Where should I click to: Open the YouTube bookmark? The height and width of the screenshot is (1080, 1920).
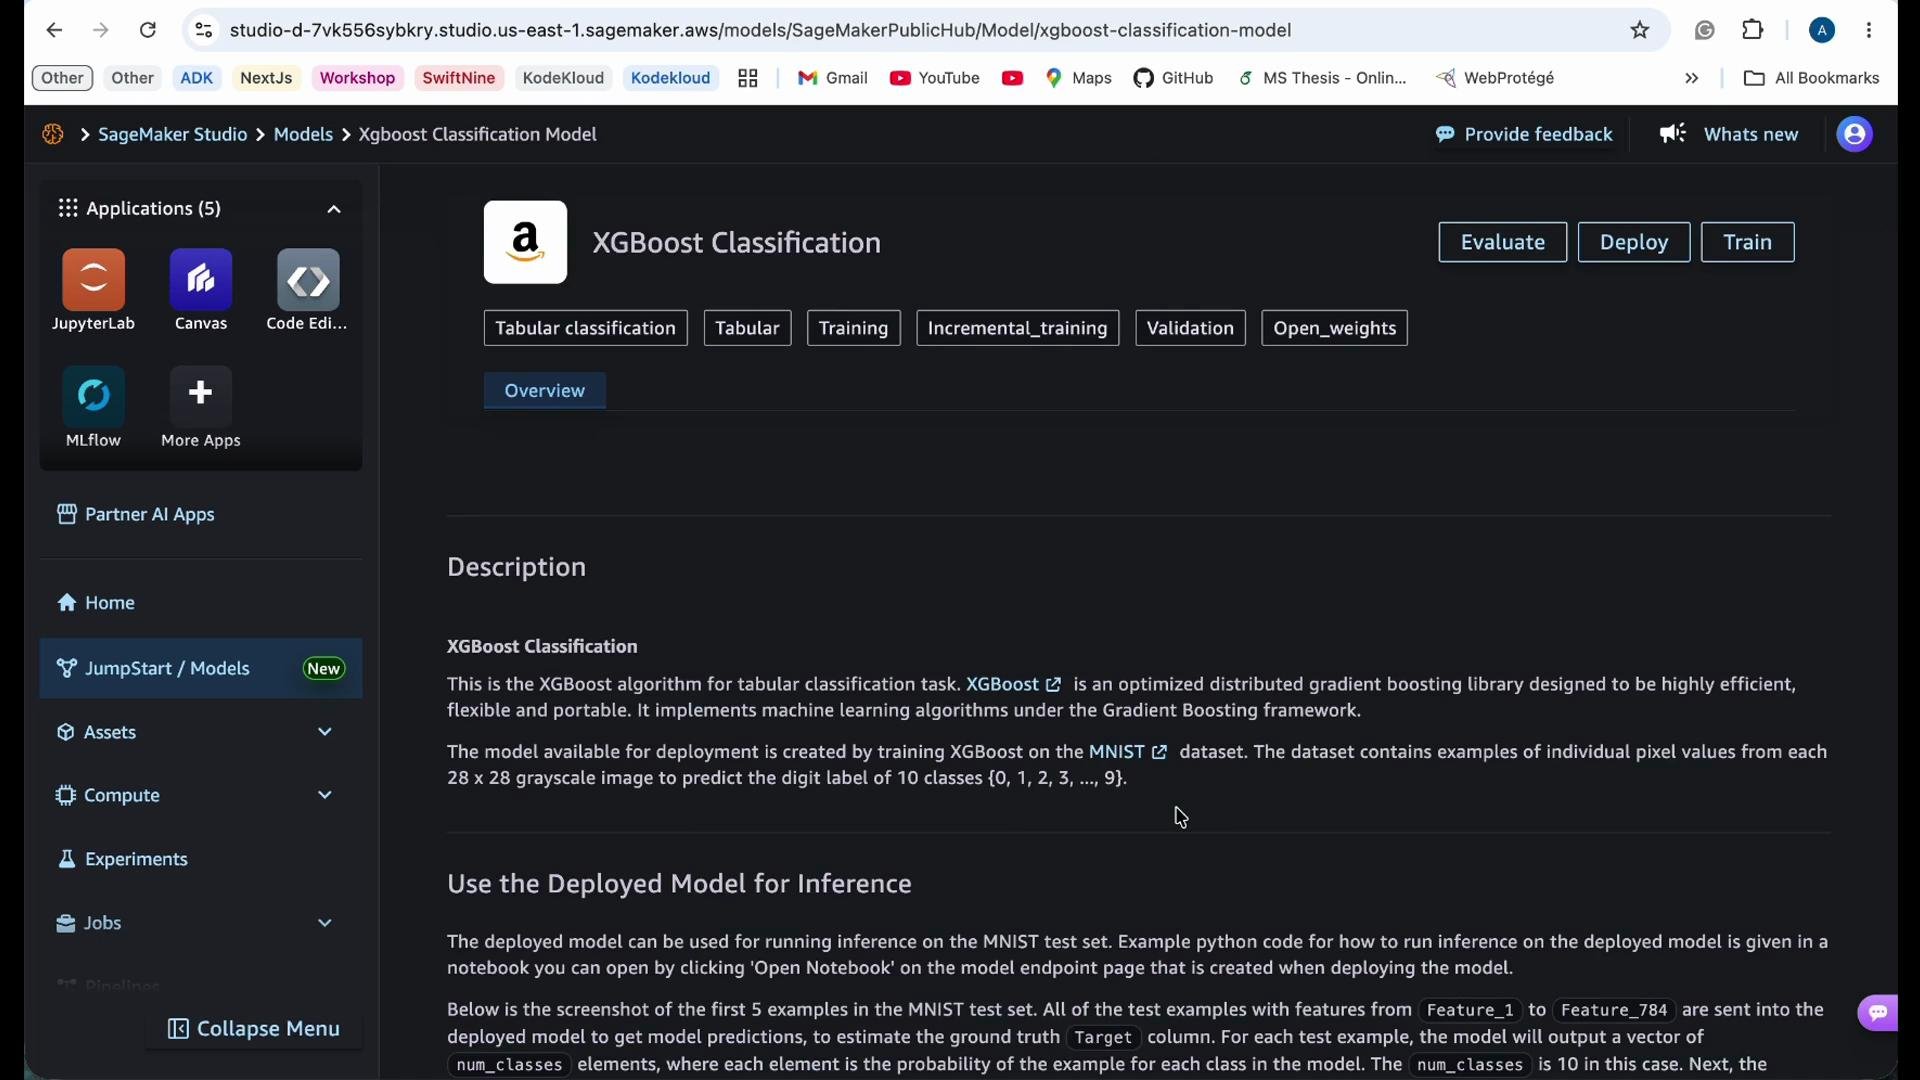point(935,78)
